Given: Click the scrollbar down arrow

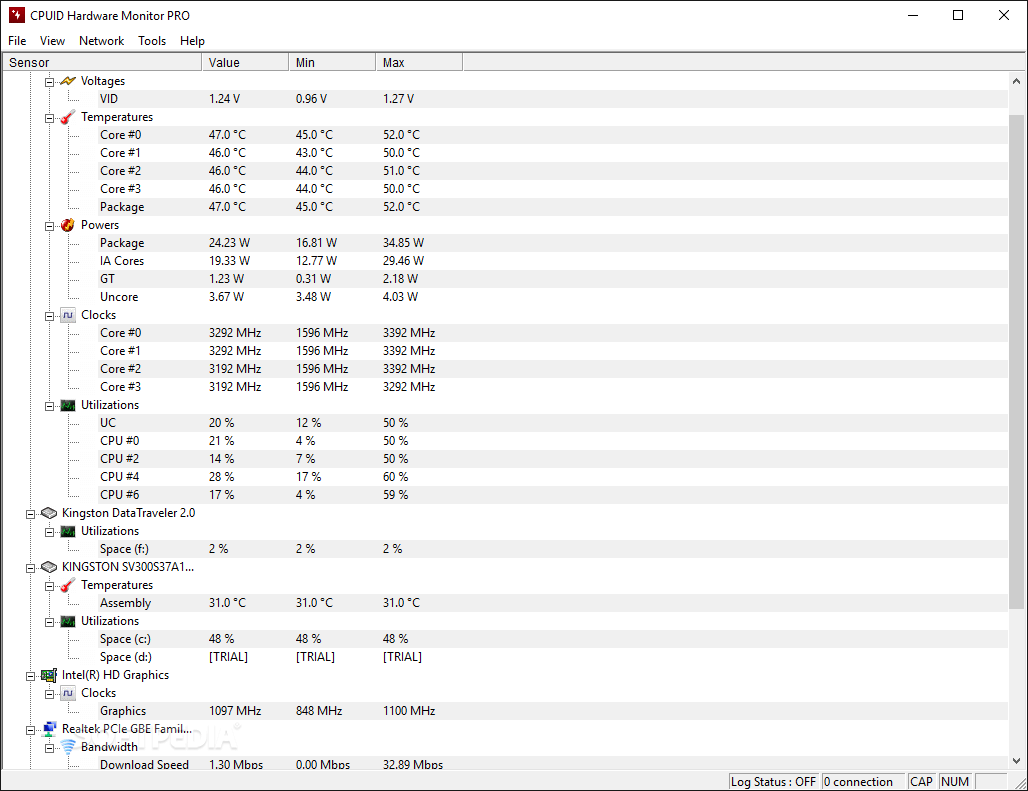Looking at the screenshot, I should point(1016,761).
